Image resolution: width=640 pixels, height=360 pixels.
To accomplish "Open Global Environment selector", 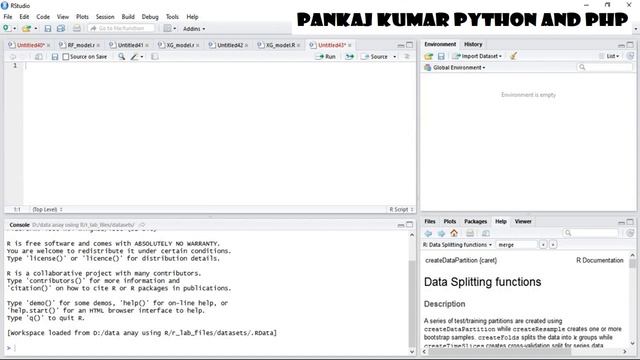I will click(455, 67).
